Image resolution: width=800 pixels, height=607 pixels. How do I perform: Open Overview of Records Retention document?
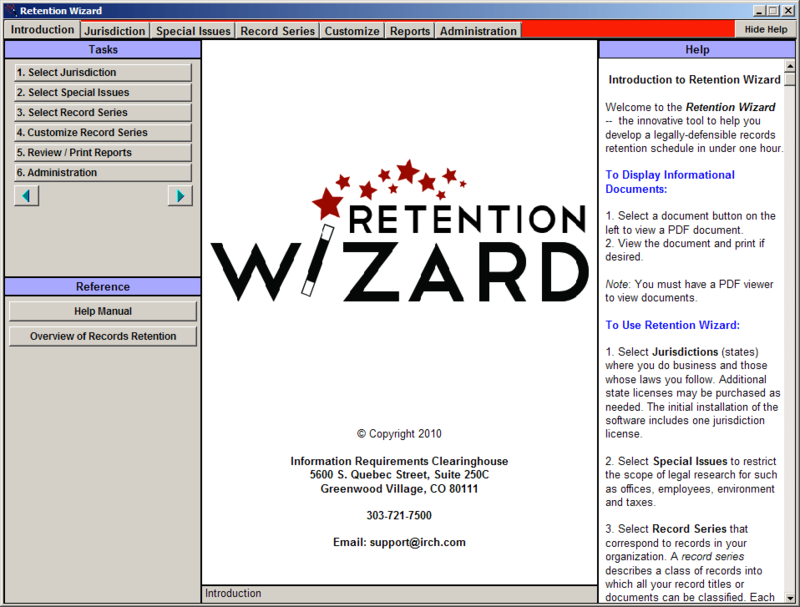tap(102, 337)
